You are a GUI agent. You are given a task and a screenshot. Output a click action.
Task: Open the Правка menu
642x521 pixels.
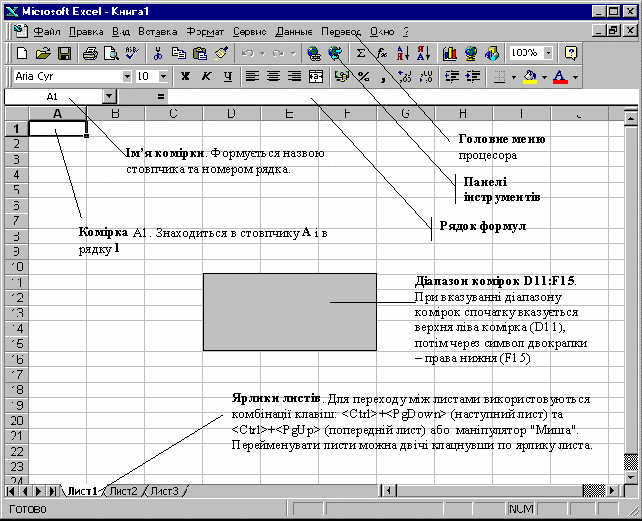tap(86, 32)
